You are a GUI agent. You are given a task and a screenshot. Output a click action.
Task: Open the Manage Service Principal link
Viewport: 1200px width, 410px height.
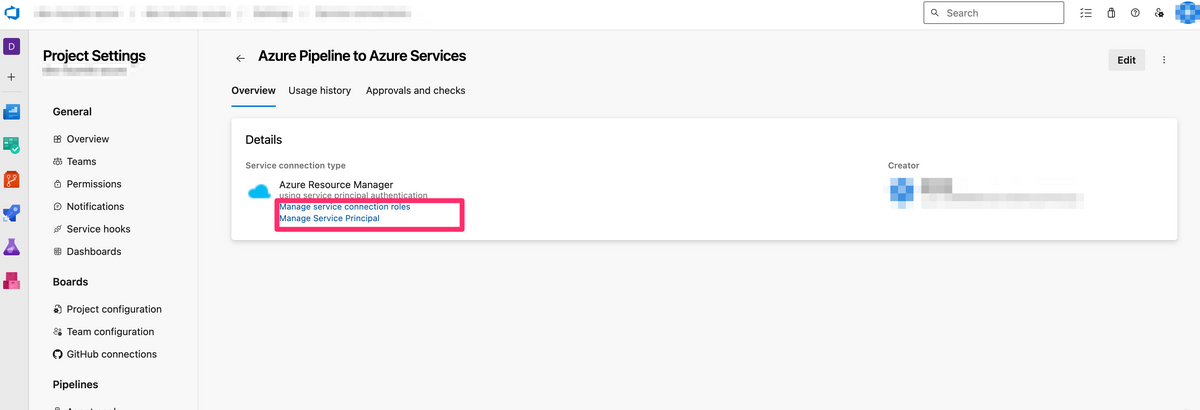[x=329, y=218]
